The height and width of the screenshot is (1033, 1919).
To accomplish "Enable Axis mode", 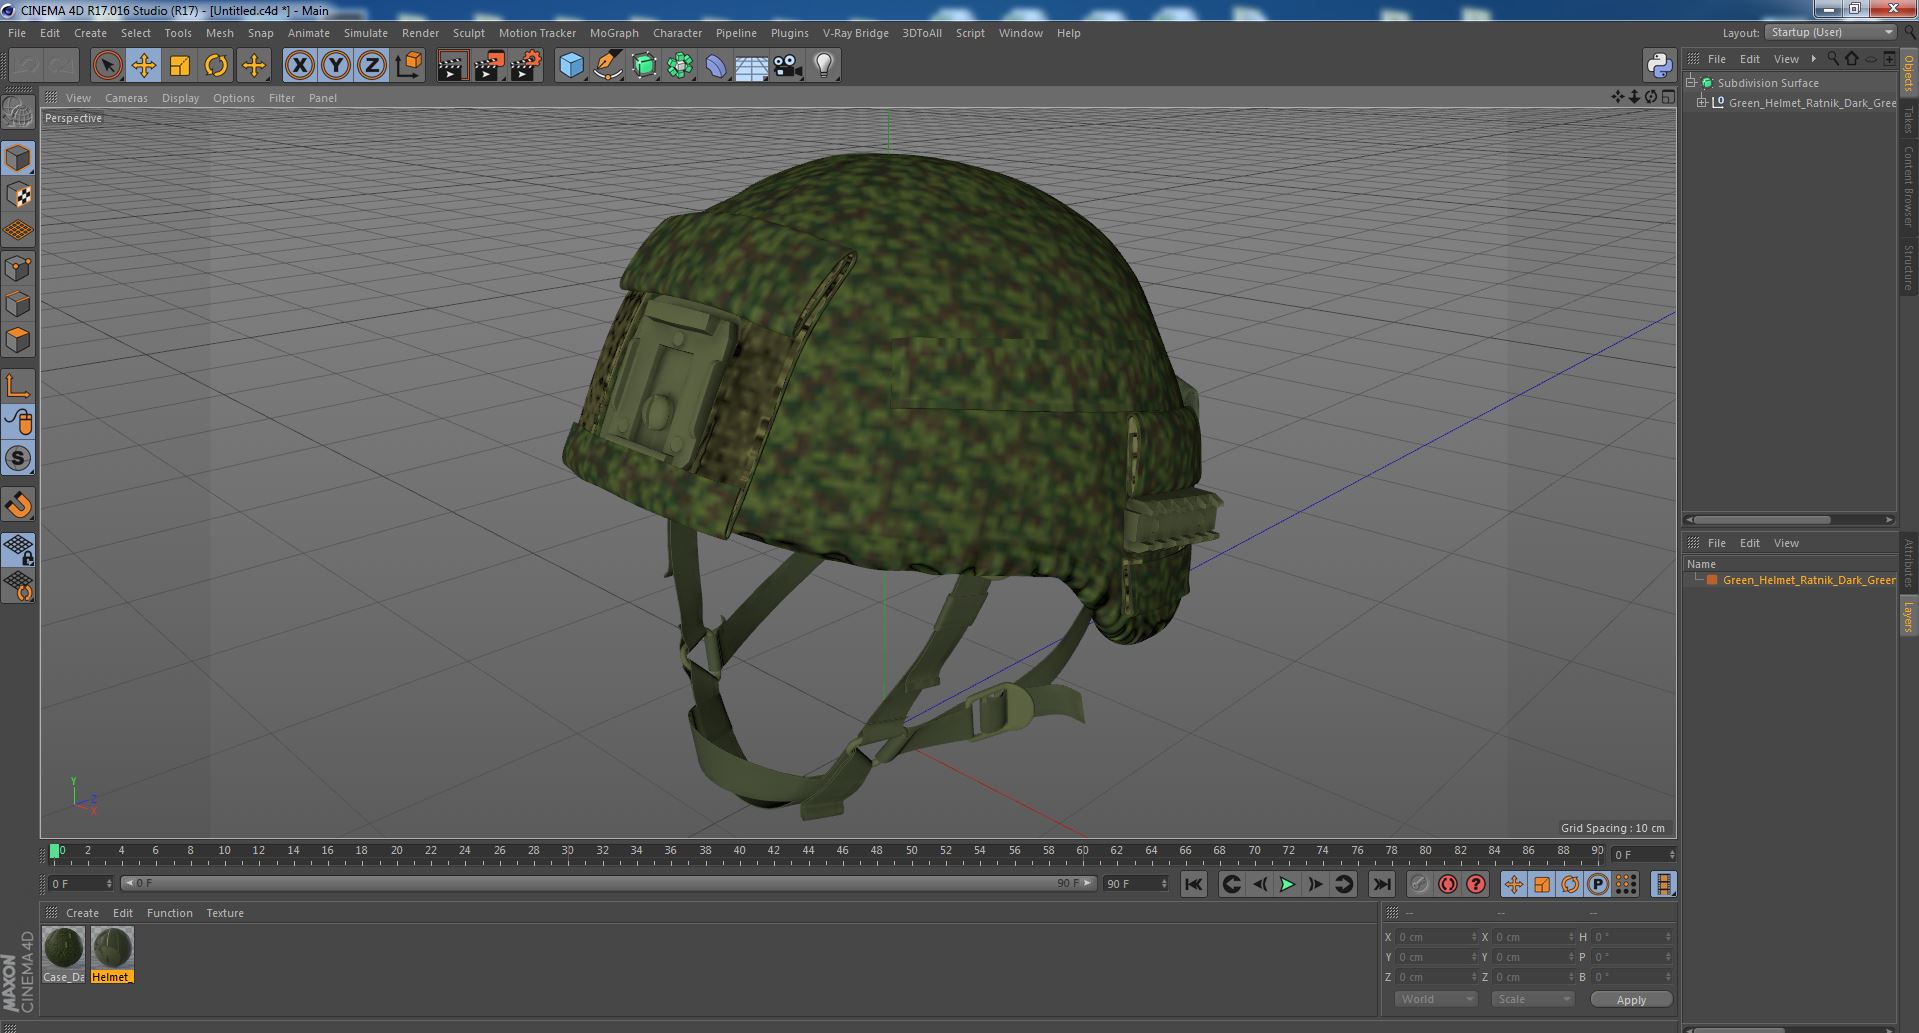I will (x=18, y=386).
